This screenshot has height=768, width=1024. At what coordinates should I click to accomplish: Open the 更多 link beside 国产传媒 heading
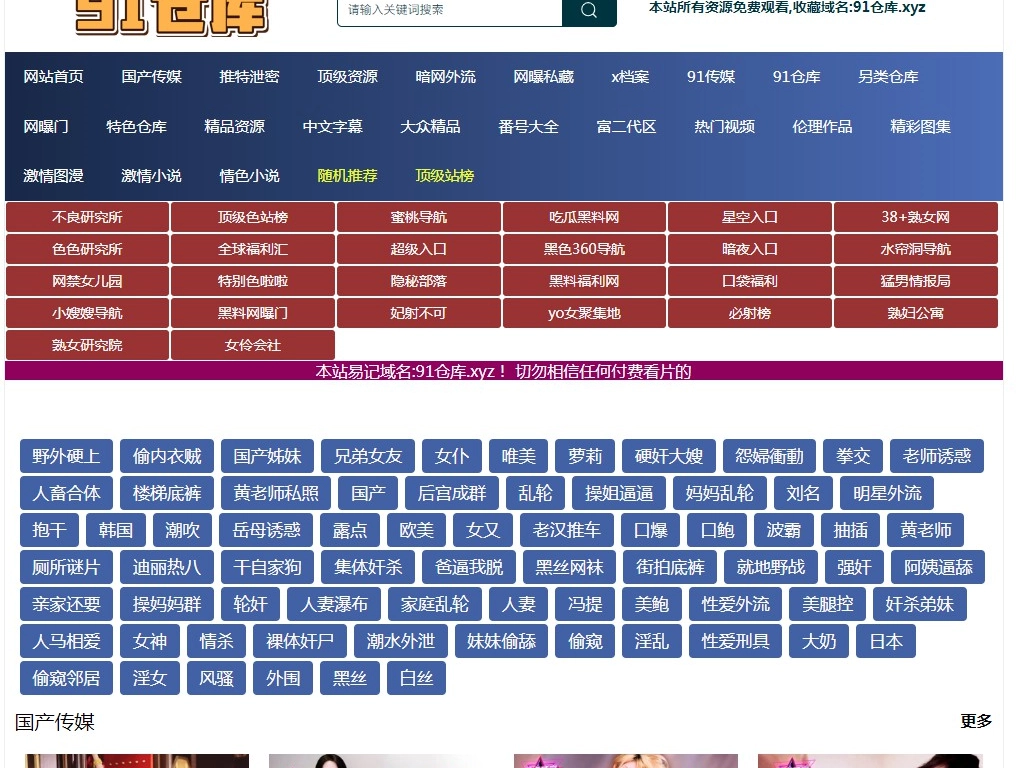click(976, 721)
